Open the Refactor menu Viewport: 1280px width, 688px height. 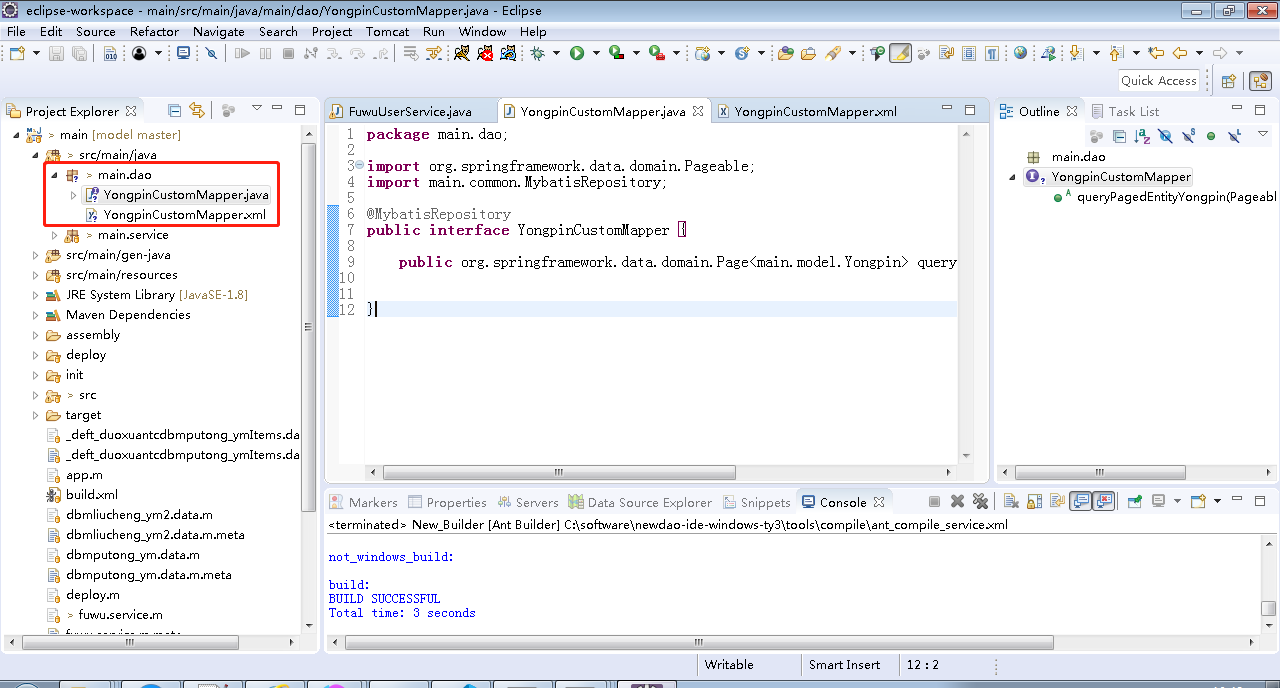(154, 31)
